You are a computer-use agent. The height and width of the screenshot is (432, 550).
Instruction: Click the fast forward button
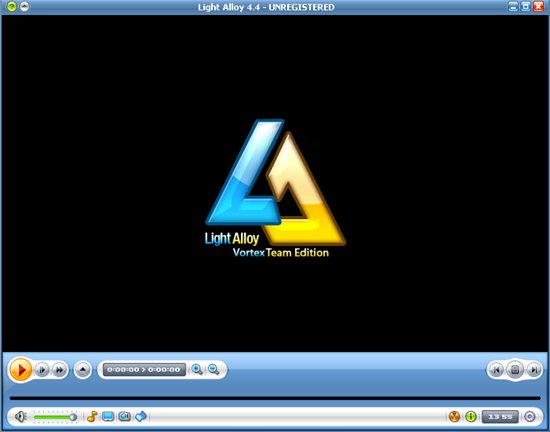pos(59,370)
